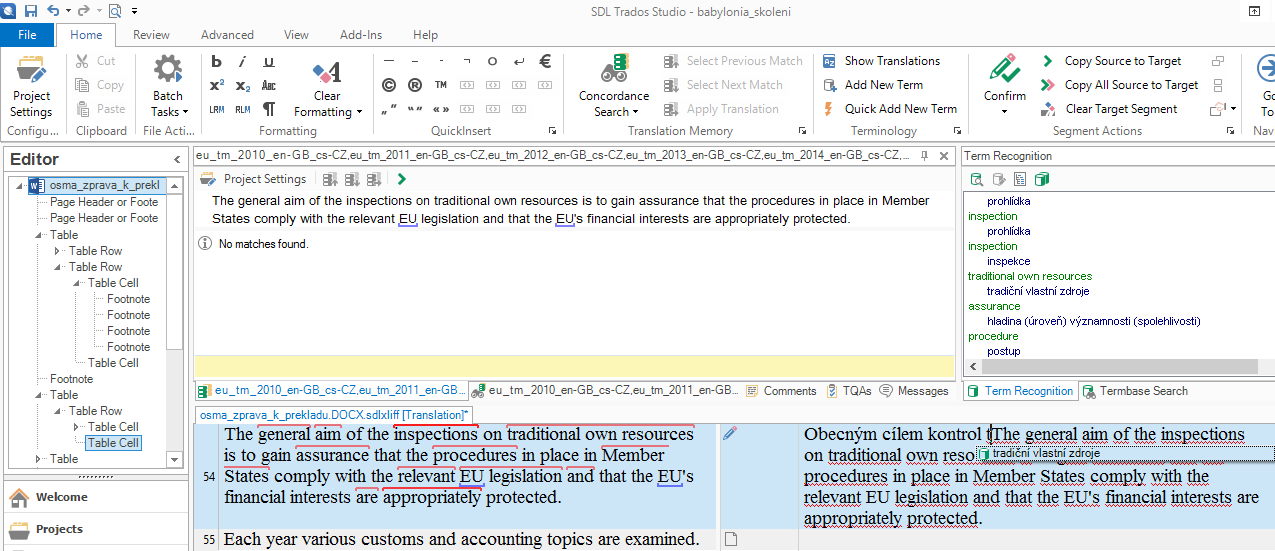Switch to the Review ribbon tab
This screenshot has height=551, width=1275.
(151, 35)
